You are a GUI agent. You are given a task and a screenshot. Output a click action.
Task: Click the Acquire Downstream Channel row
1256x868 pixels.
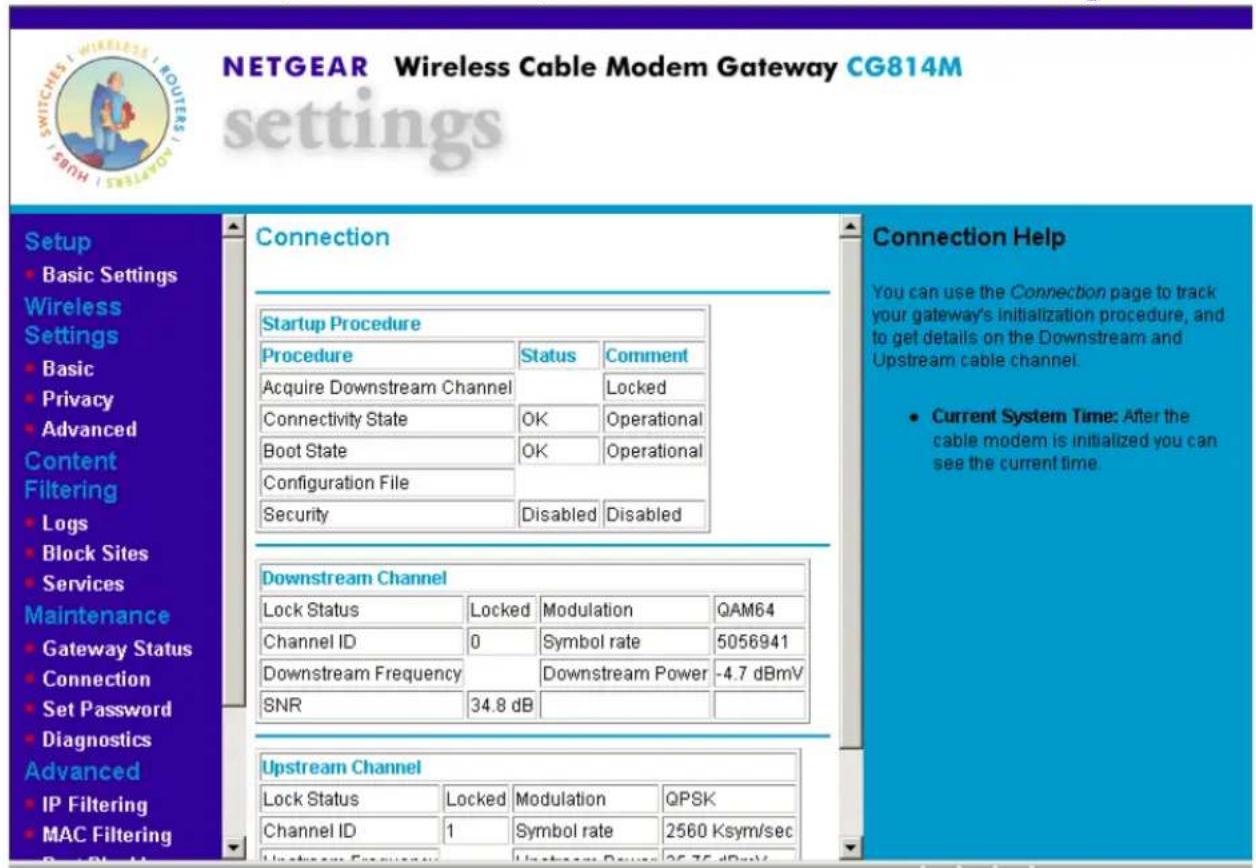pos(386,387)
